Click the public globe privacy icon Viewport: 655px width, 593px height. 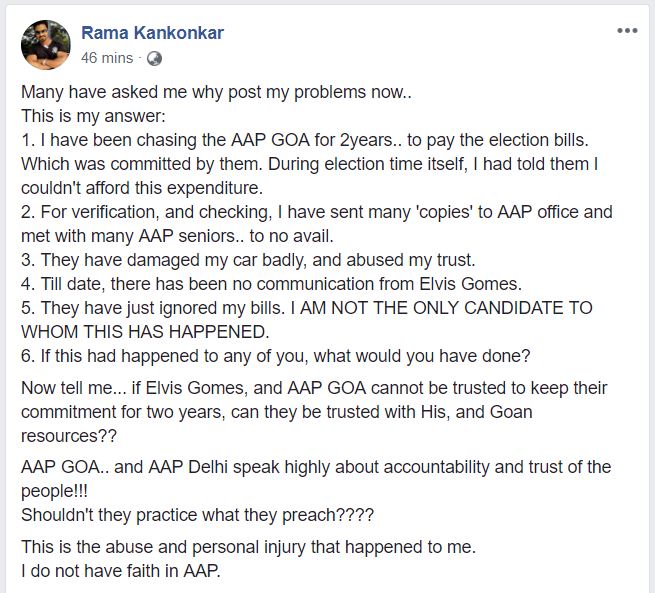[154, 58]
